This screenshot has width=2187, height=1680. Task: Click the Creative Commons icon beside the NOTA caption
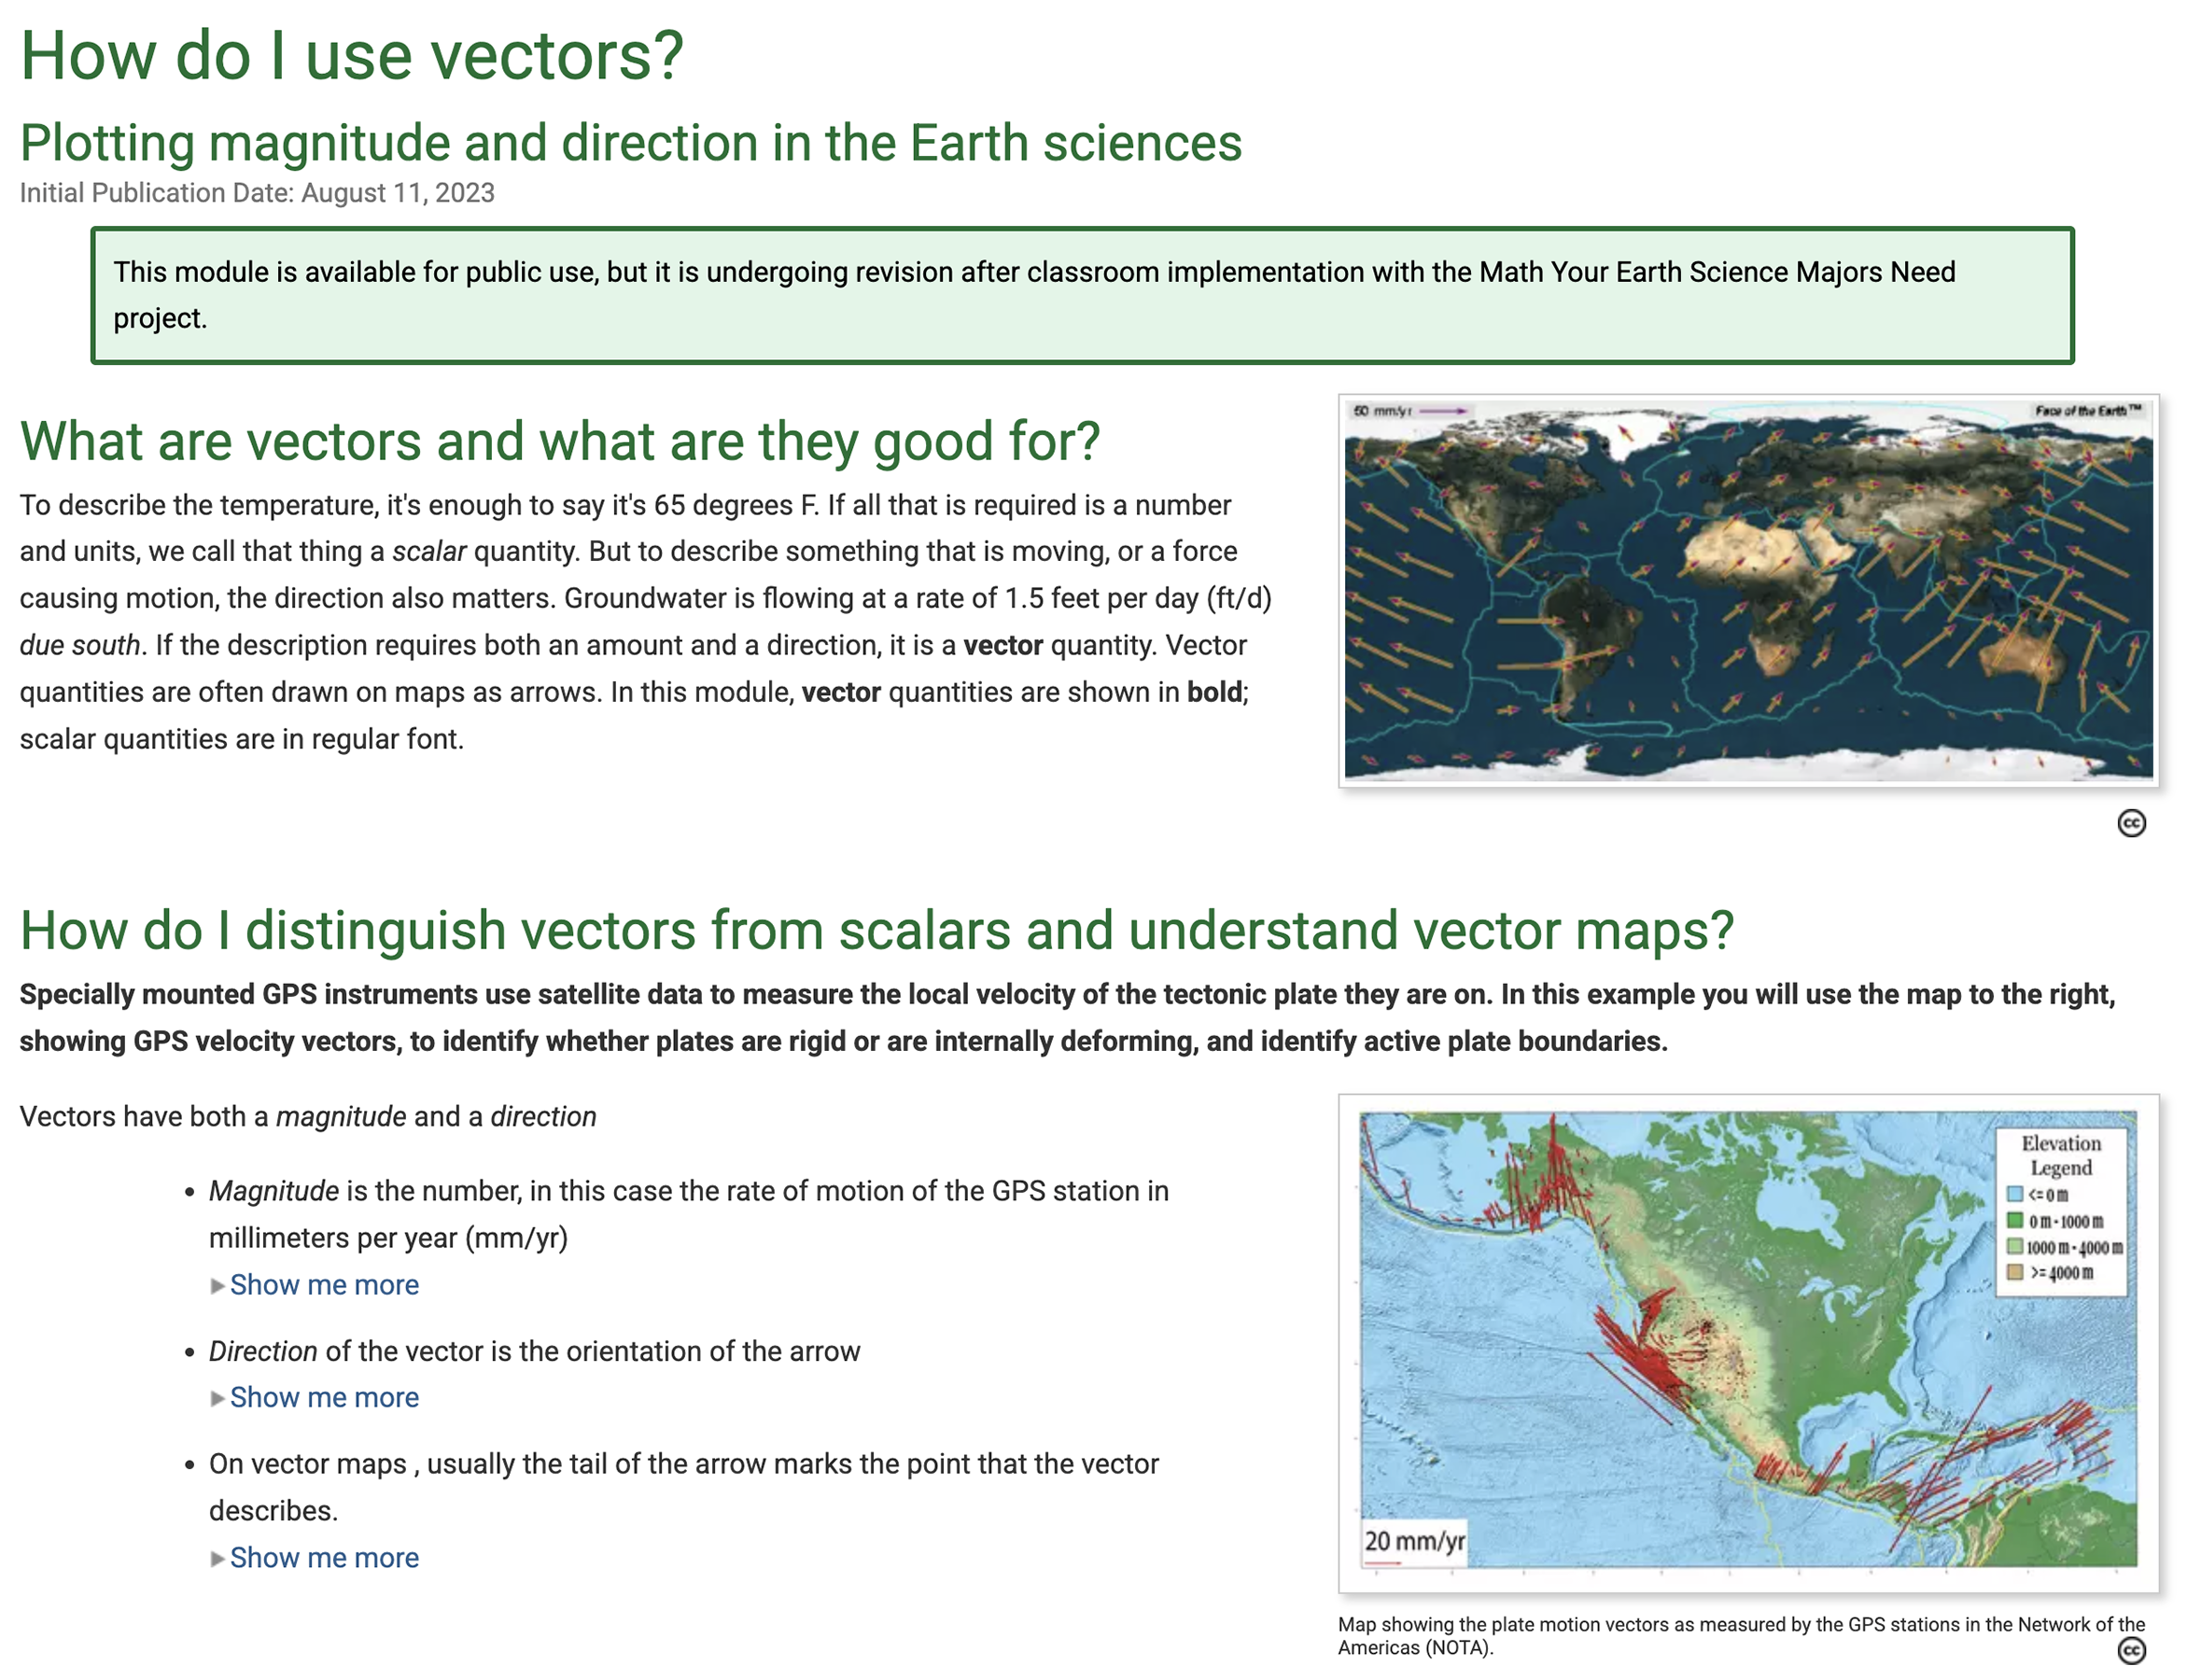tap(2130, 1649)
